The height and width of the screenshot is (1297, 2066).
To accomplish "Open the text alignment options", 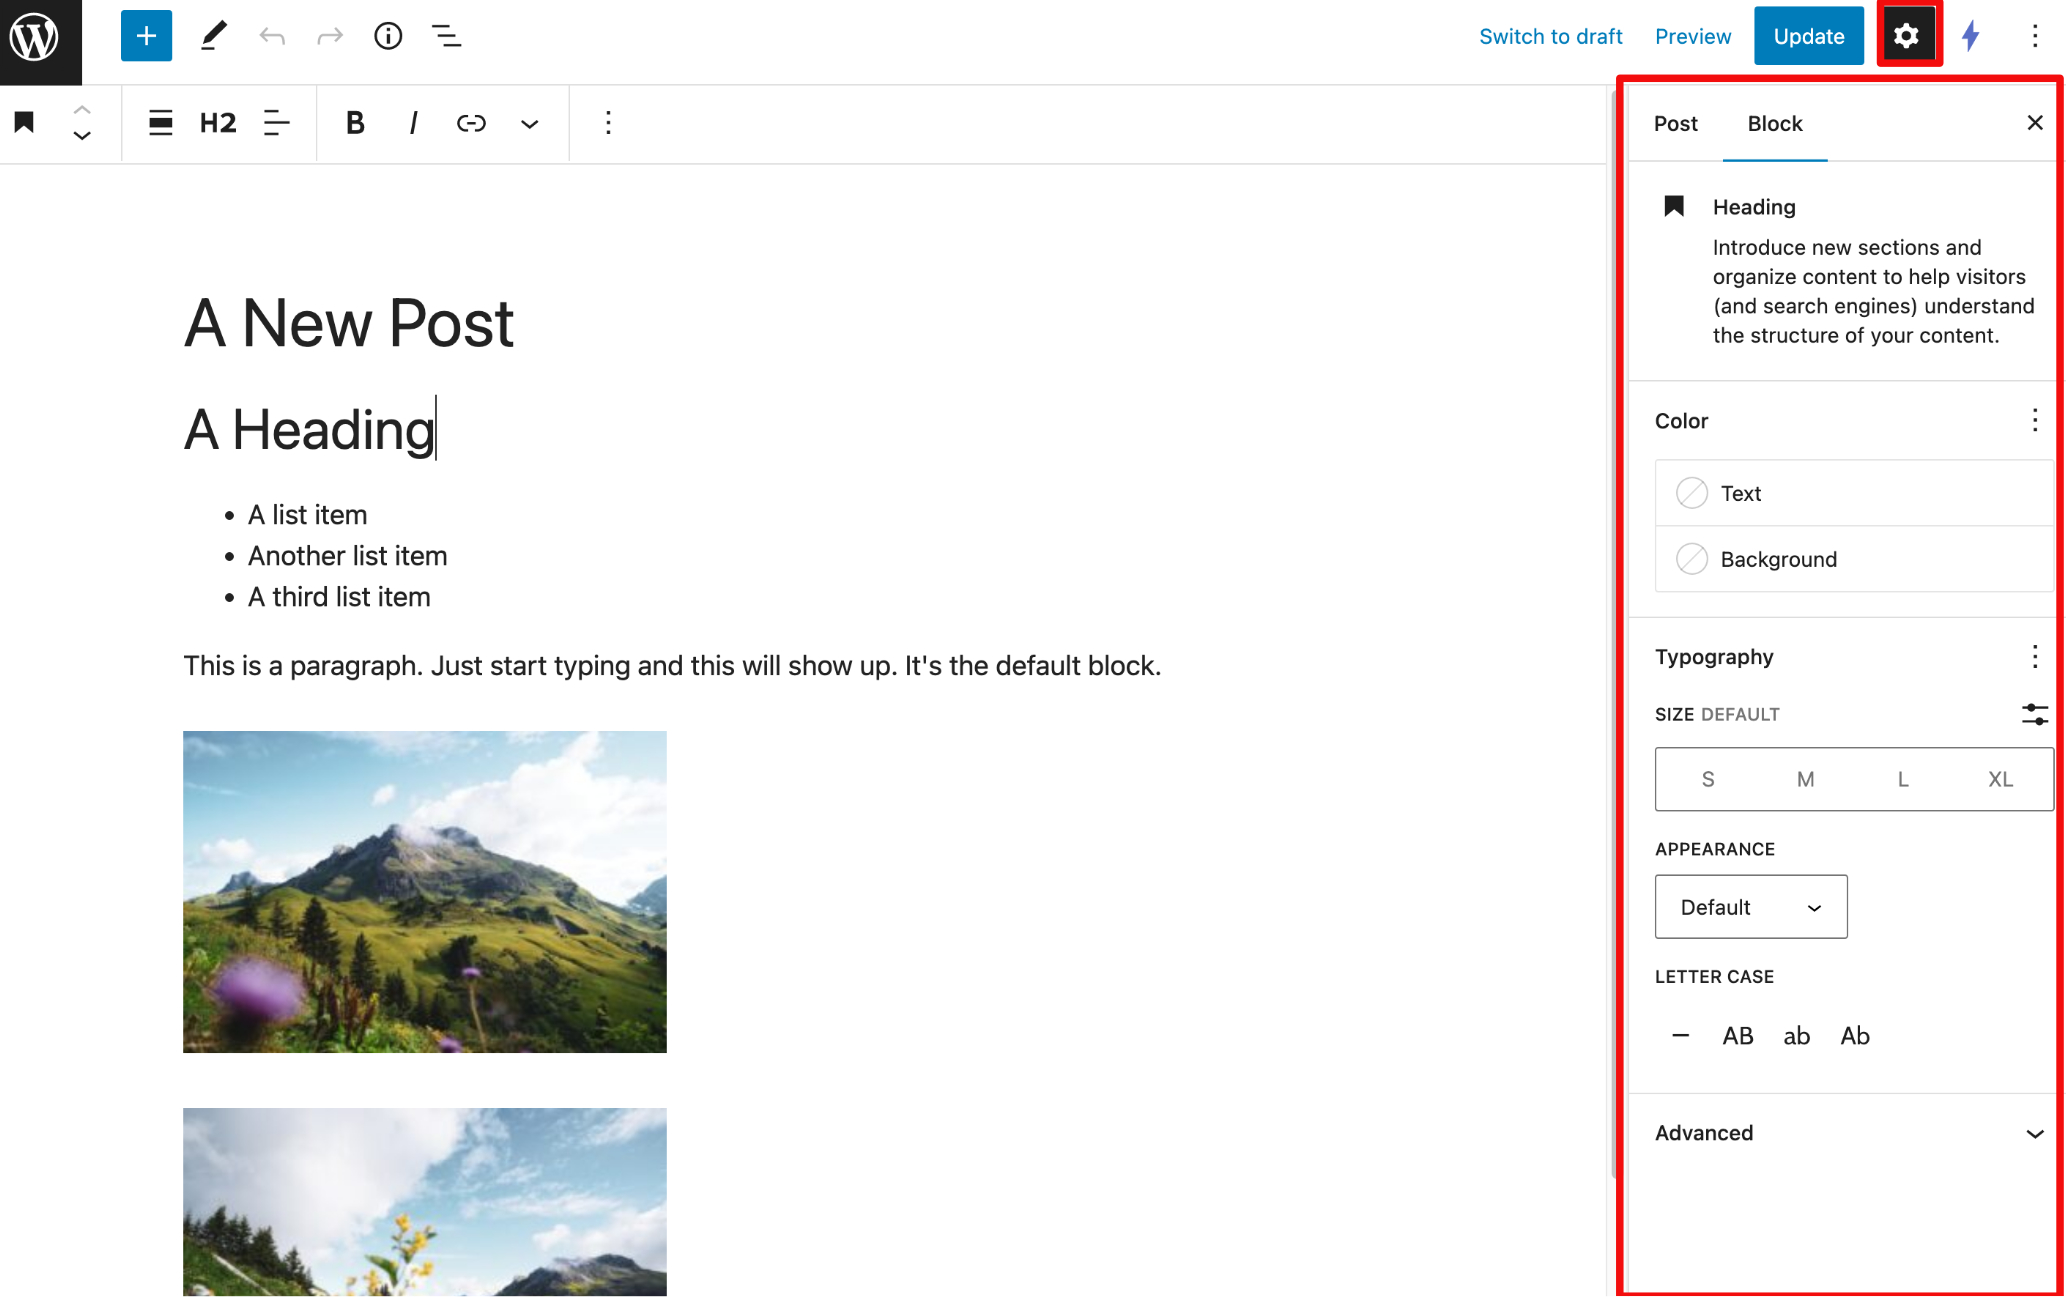I will 277,123.
